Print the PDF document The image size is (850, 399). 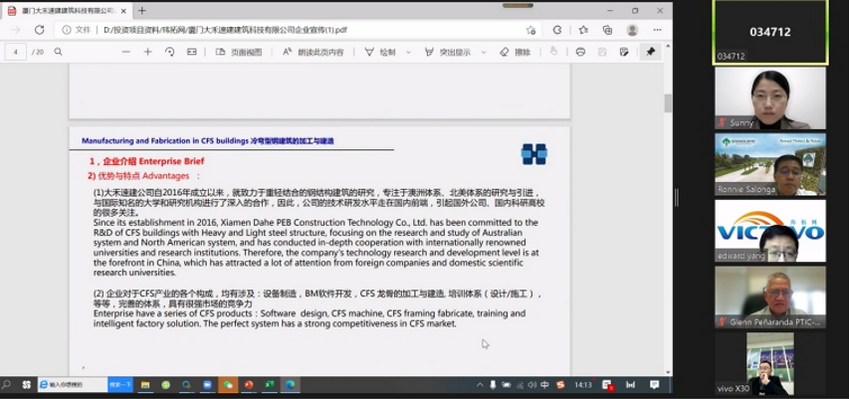(x=580, y=52)
